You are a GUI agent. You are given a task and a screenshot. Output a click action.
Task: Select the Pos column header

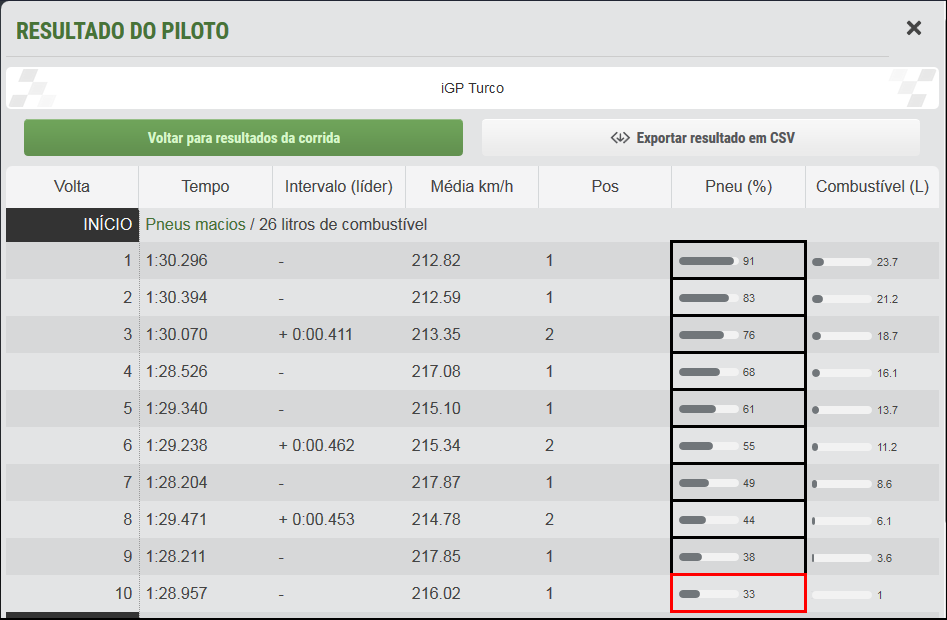coord(605,187)
